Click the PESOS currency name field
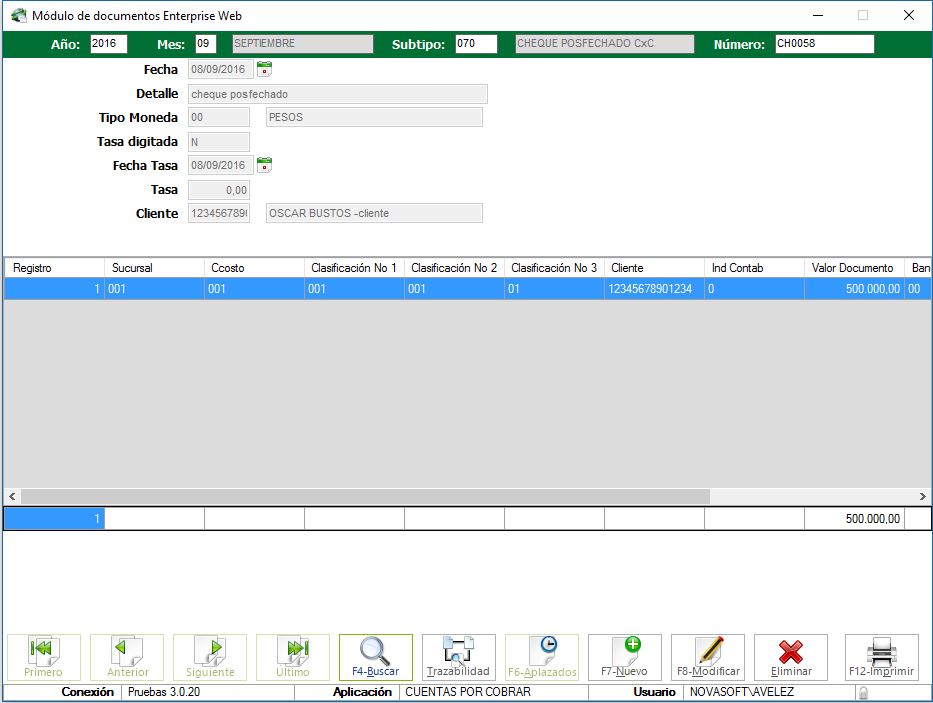933x703 pixels. (x=374, y=117)
